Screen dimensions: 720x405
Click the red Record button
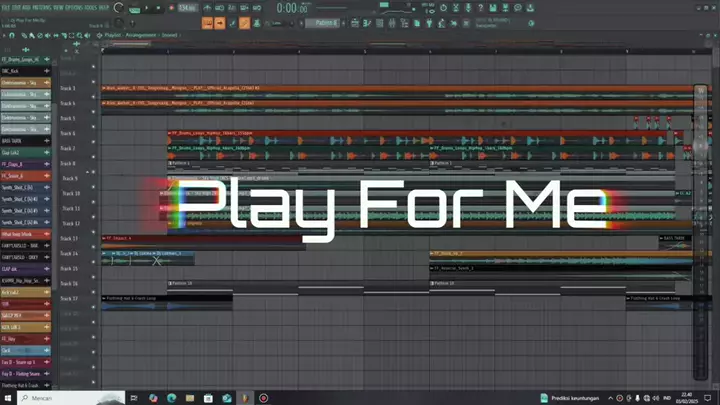(170, 8)
